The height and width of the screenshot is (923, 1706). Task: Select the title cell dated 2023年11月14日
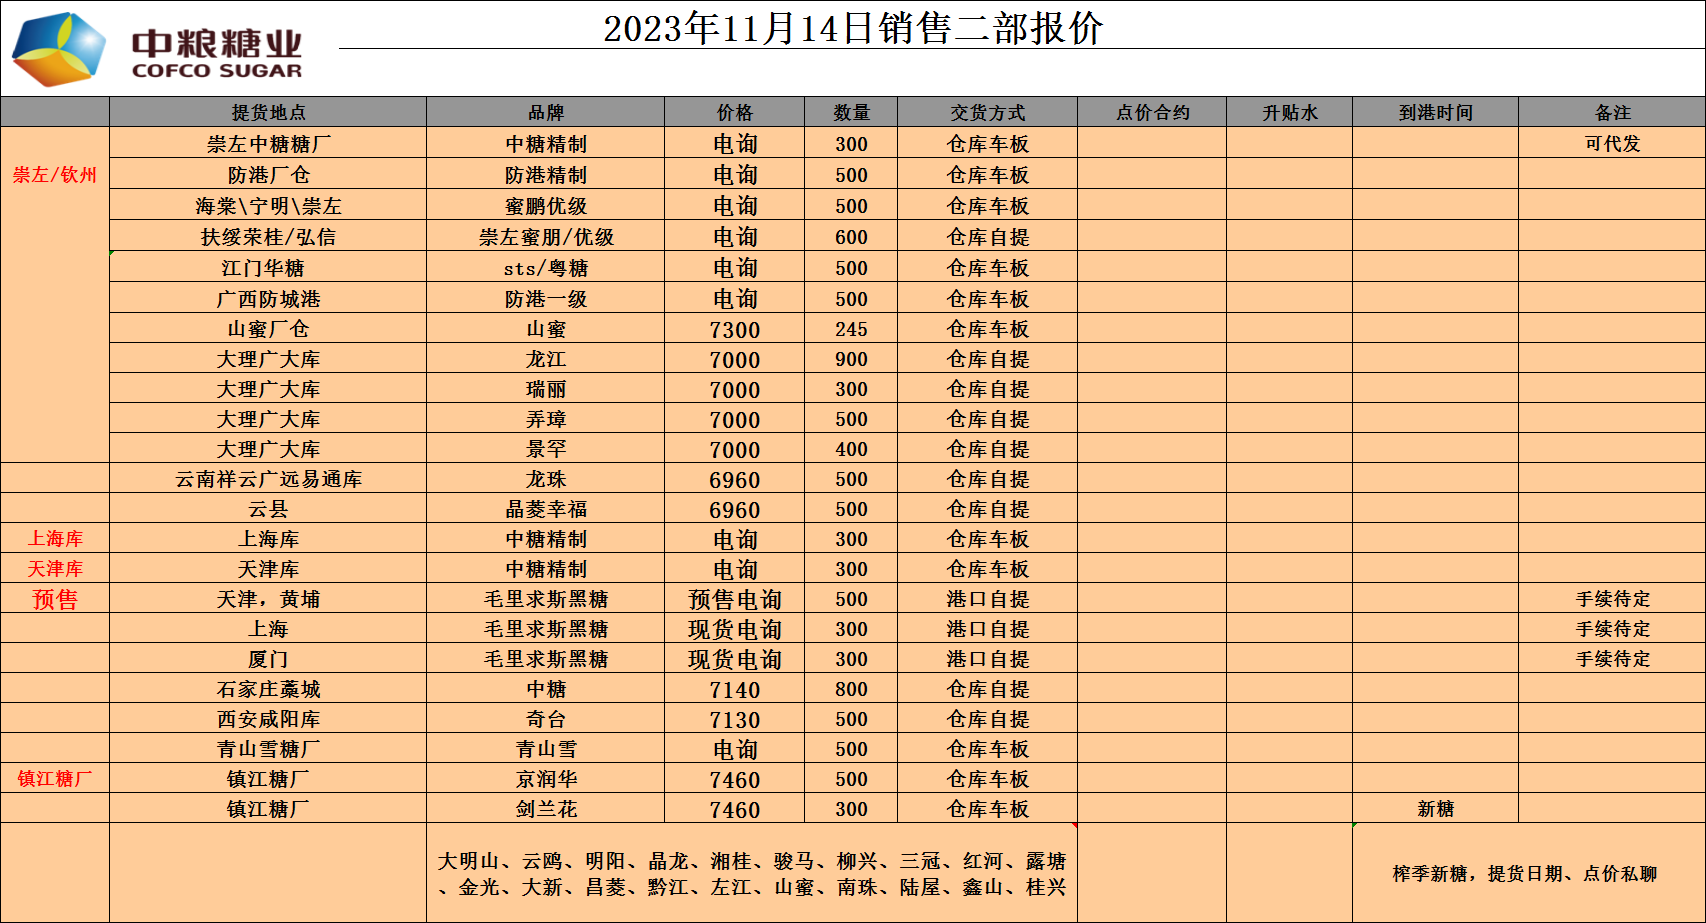tap(852, 28)
